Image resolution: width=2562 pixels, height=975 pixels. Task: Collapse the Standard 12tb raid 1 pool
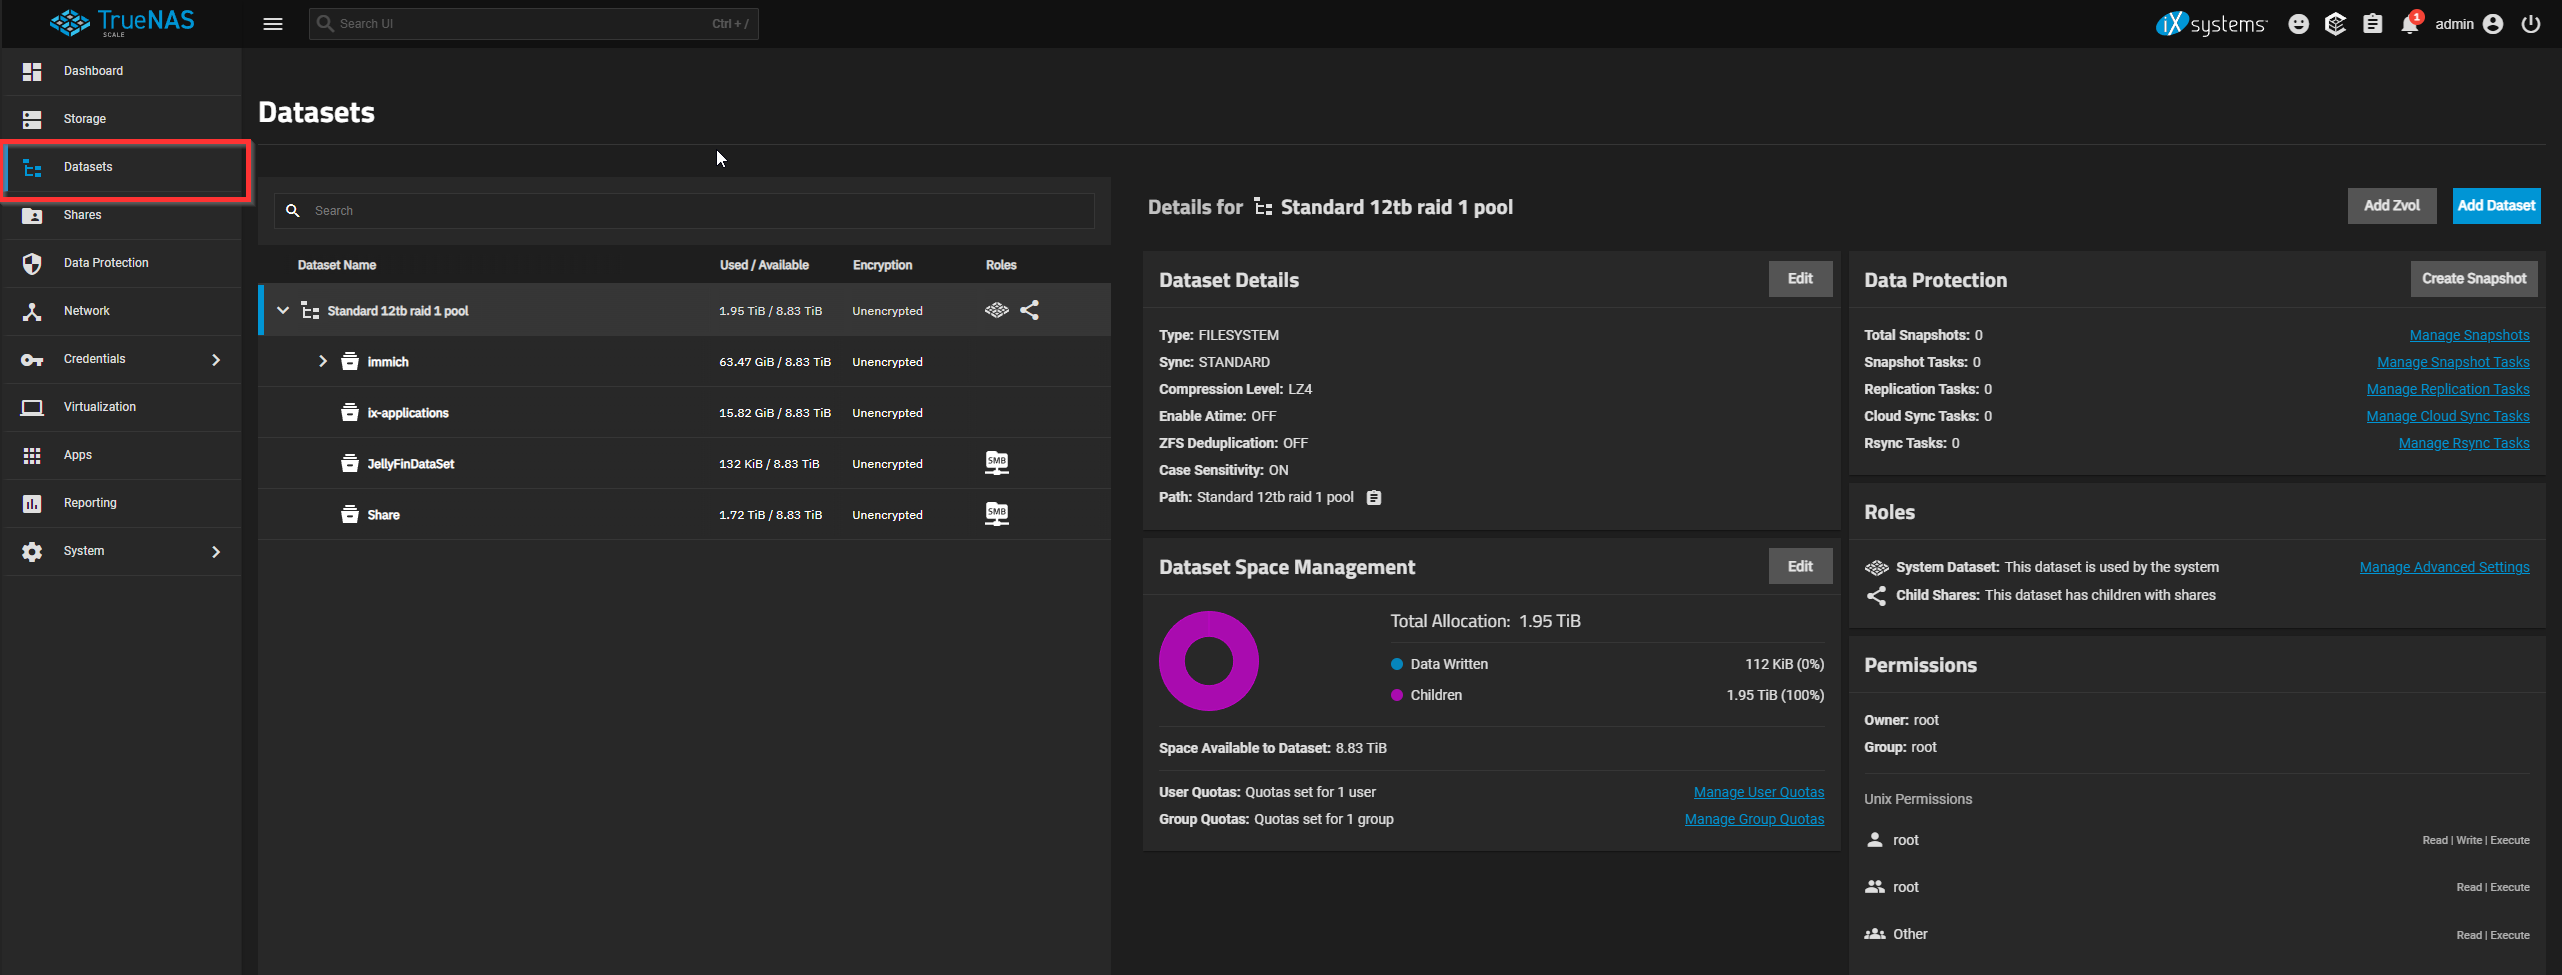tap(283, 310)
